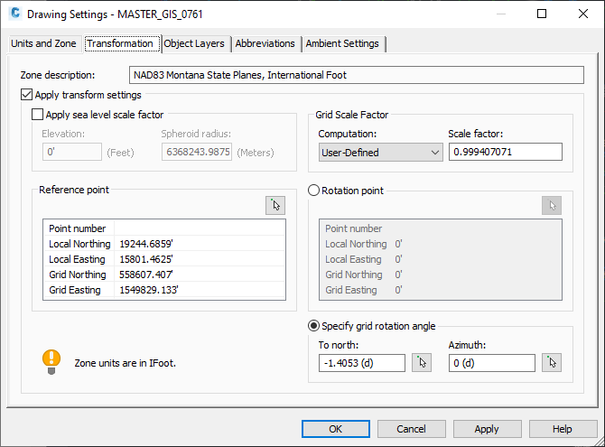Pick the To north angle in the drawing

(x=421, y=363)
